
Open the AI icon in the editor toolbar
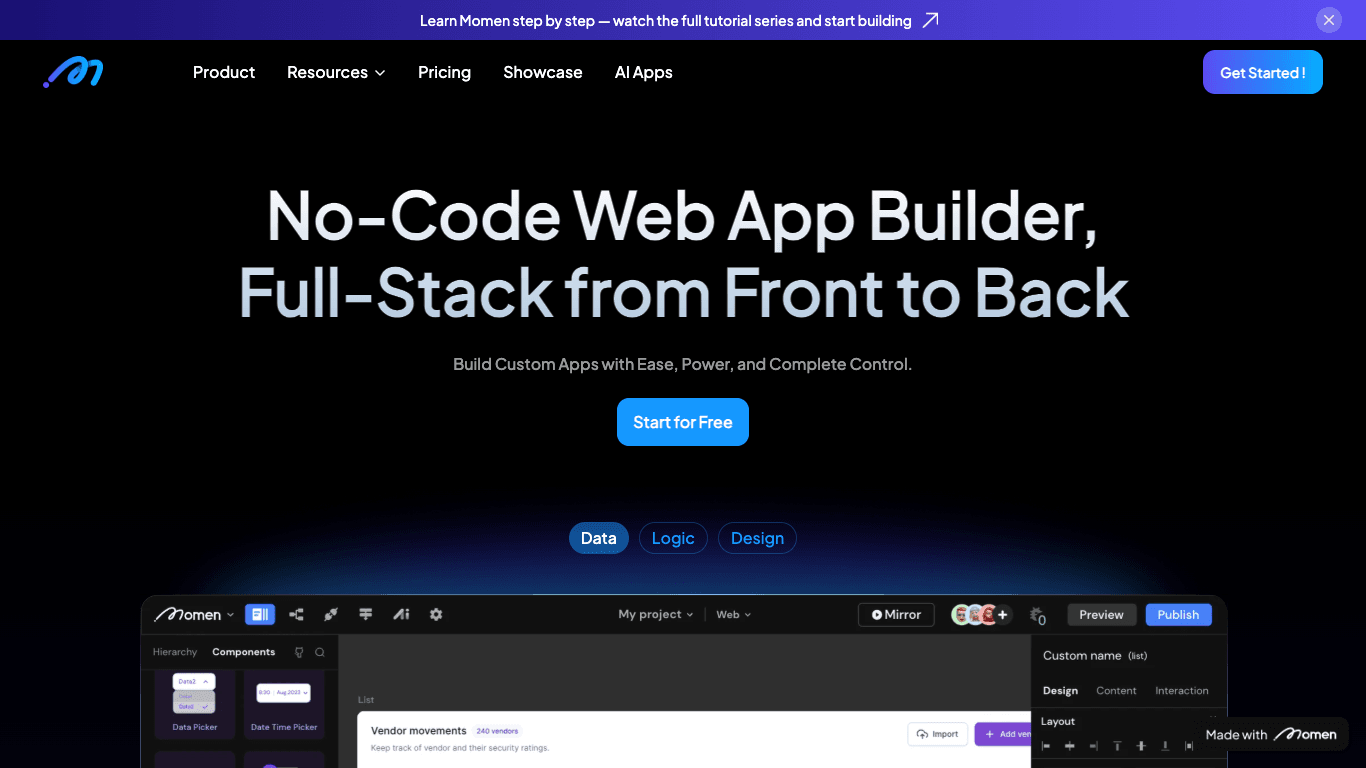pos(401,614)
